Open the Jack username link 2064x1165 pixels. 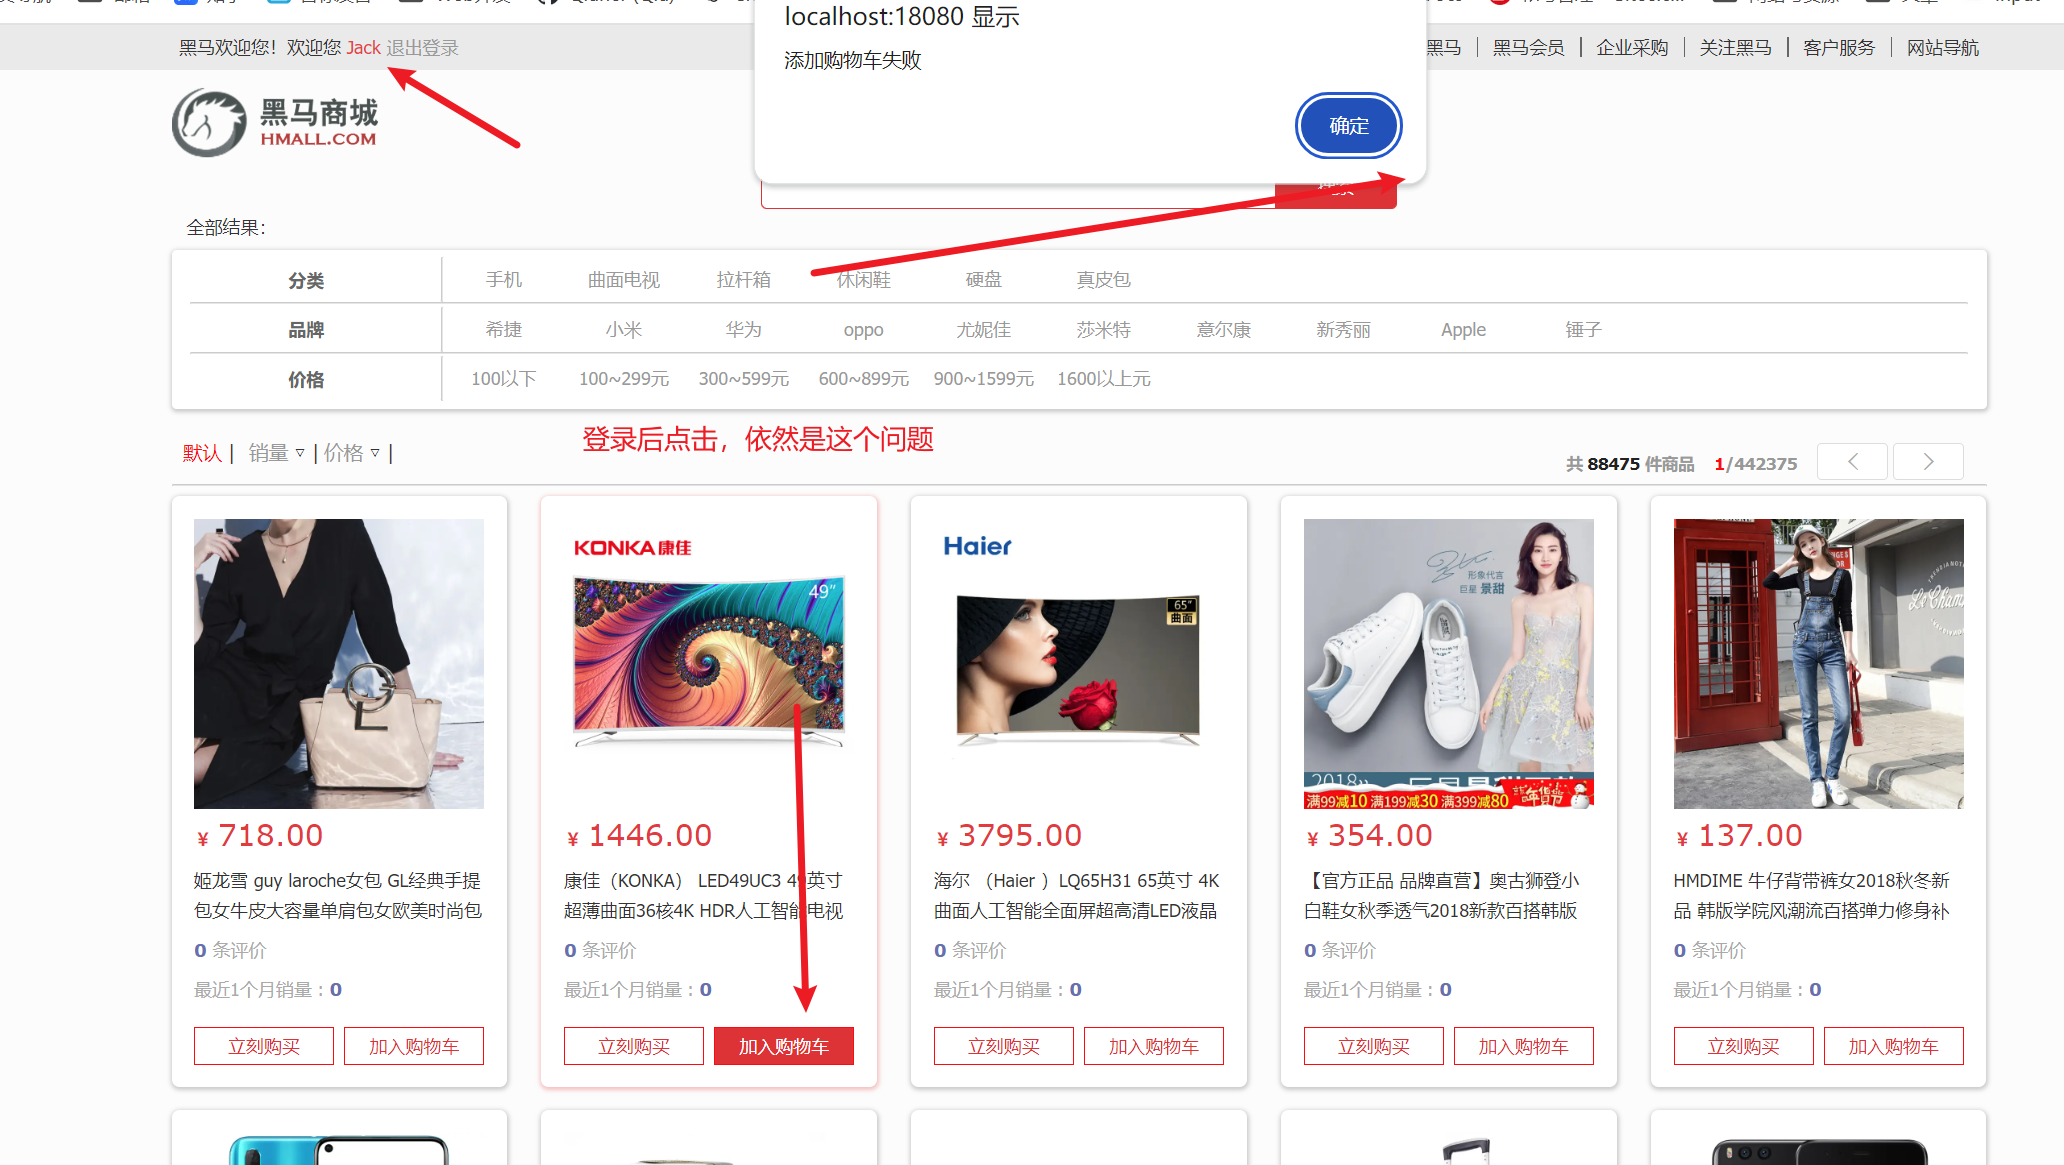(x=363, y=48)
